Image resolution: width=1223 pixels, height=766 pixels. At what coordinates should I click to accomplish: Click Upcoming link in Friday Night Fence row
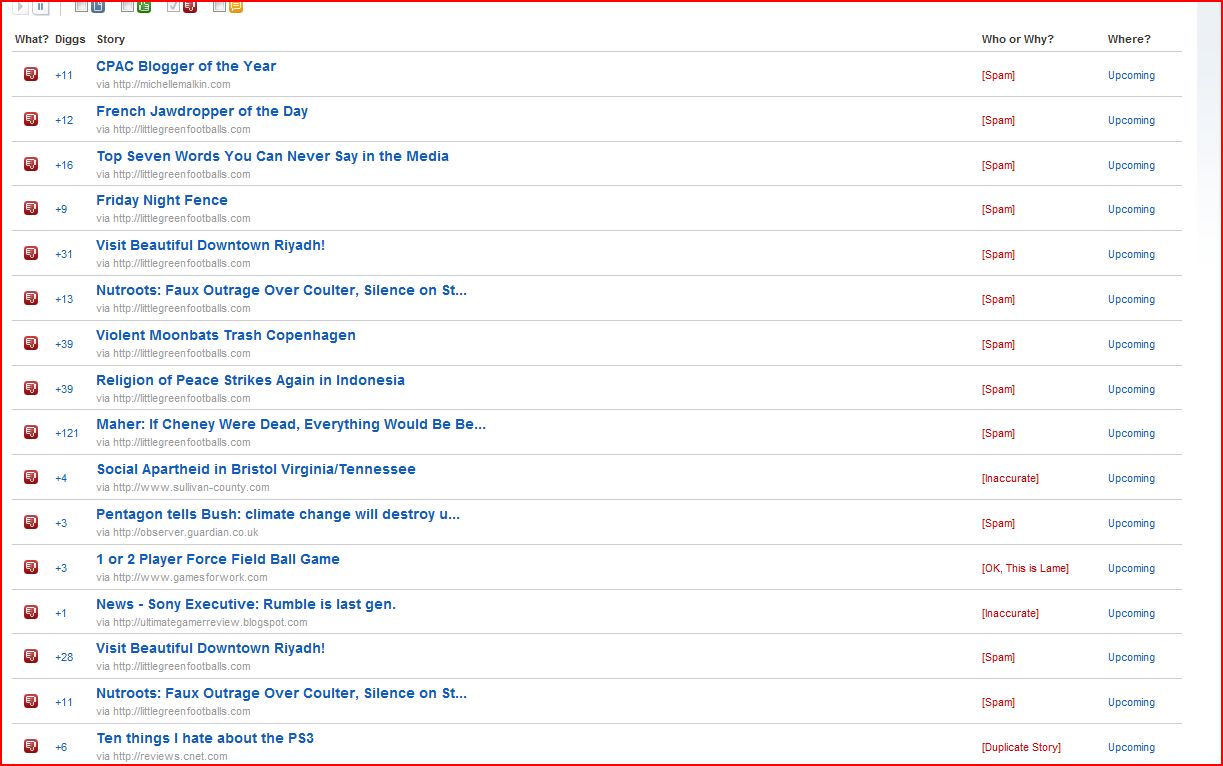(1131, 209)
